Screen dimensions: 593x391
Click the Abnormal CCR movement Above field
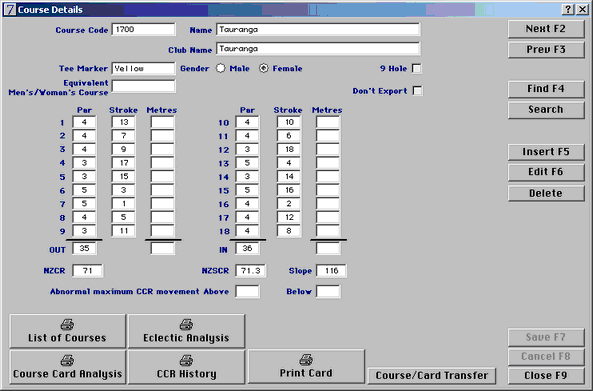coord(247,292)
